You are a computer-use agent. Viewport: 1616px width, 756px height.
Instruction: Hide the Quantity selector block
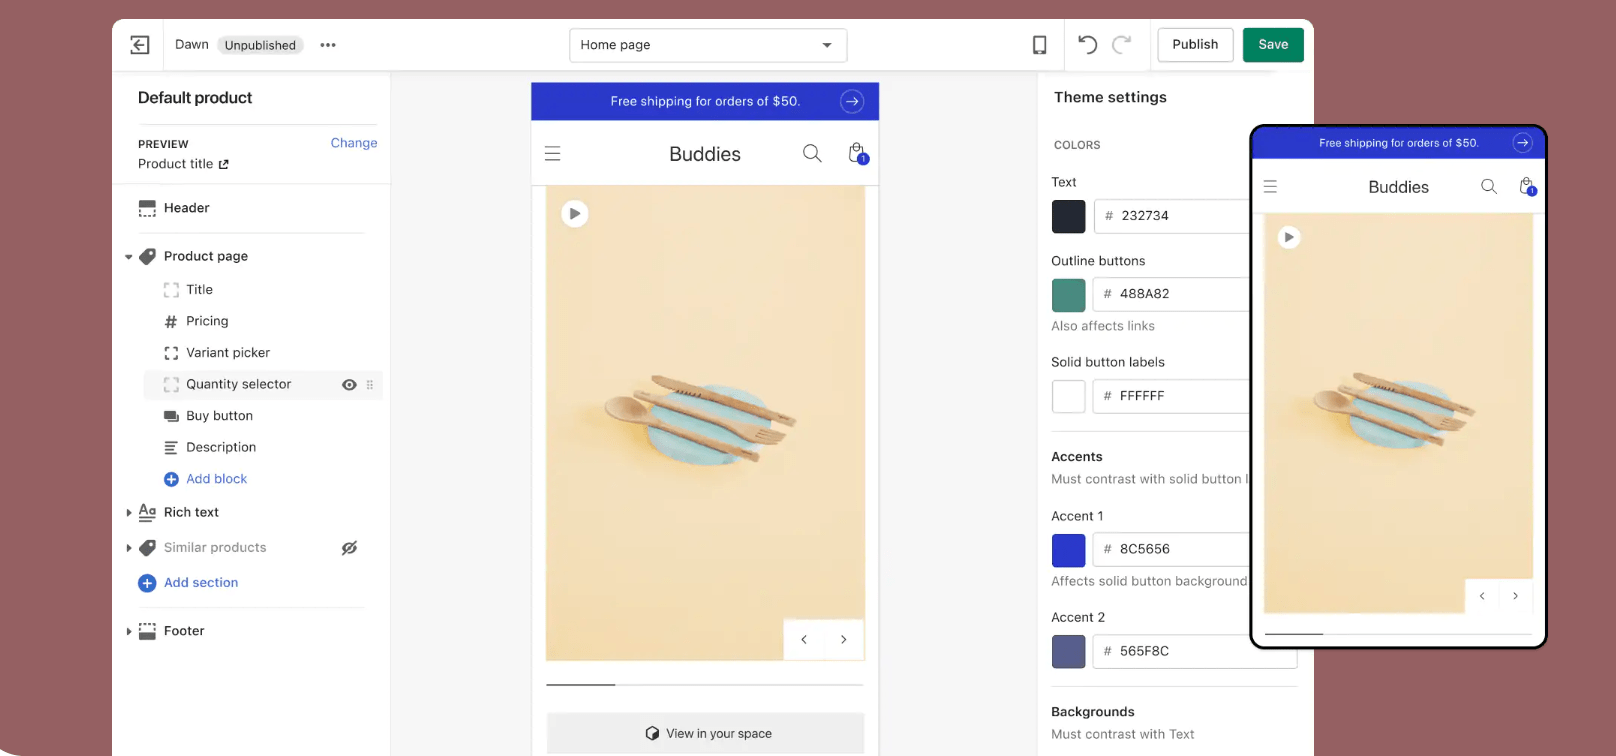[349, 385]
